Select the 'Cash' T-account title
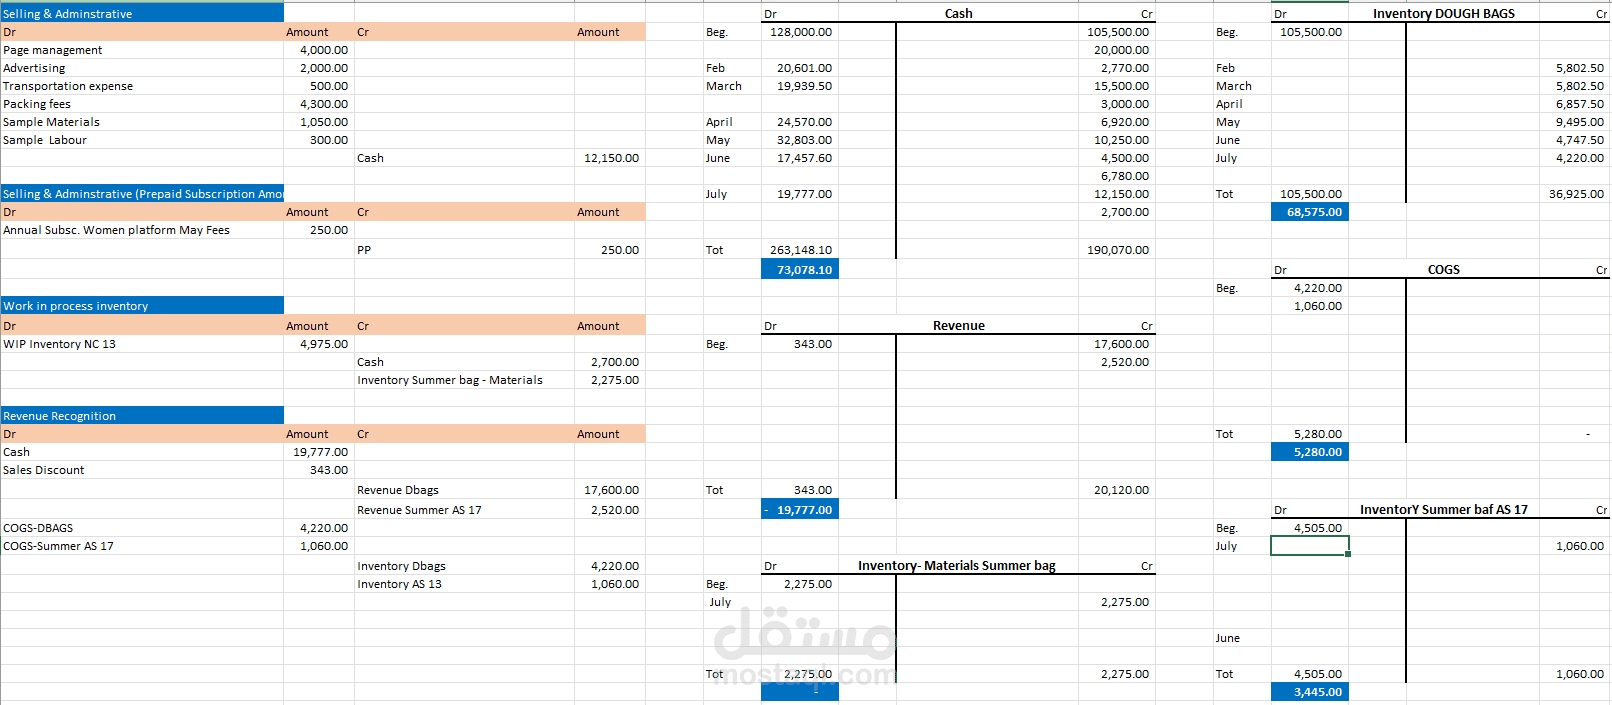Image resolution: width=1612 pixels, height=705 pixels. click(x=958, y=14)
